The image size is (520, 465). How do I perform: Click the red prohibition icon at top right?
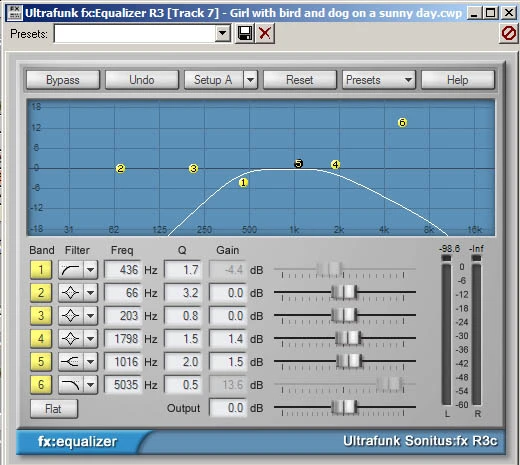(509, 33)
